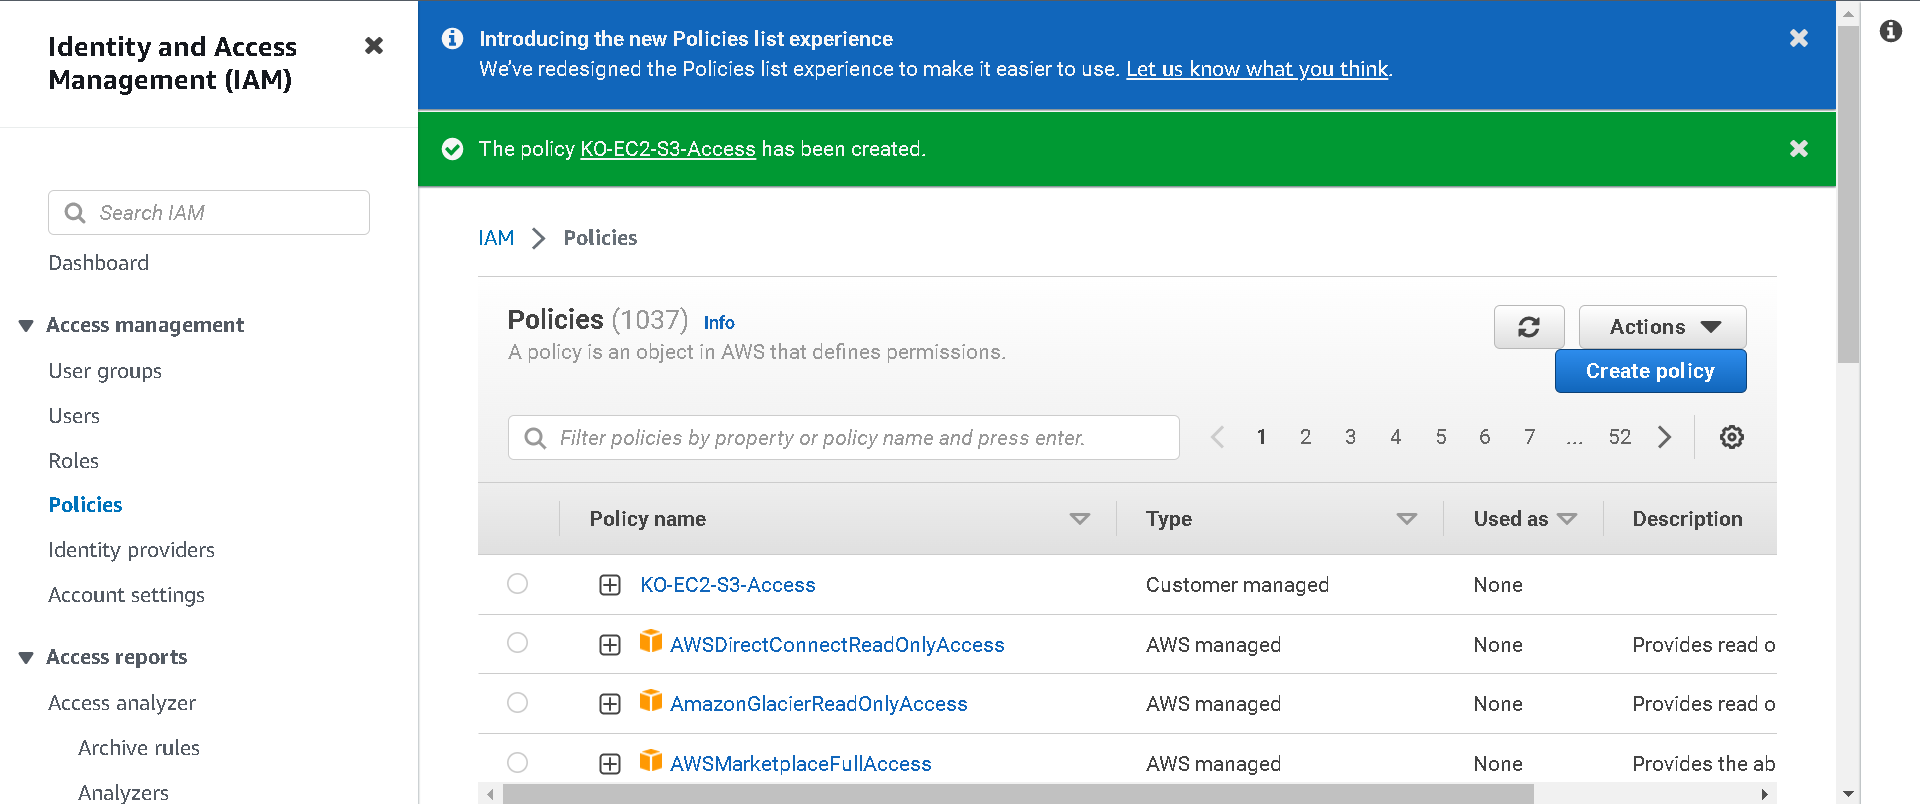Refresh the policies list
Image resolution: width=1920 pixels, height=804 pixels.
click(1528, 327)
